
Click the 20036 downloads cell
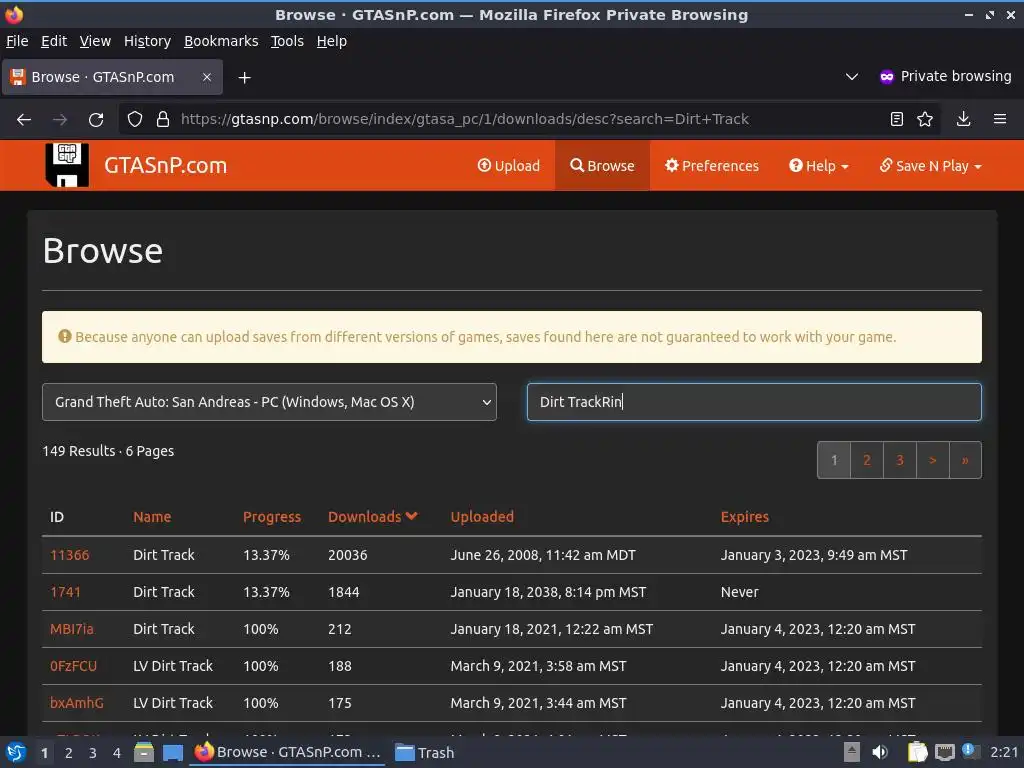[347, 555]
